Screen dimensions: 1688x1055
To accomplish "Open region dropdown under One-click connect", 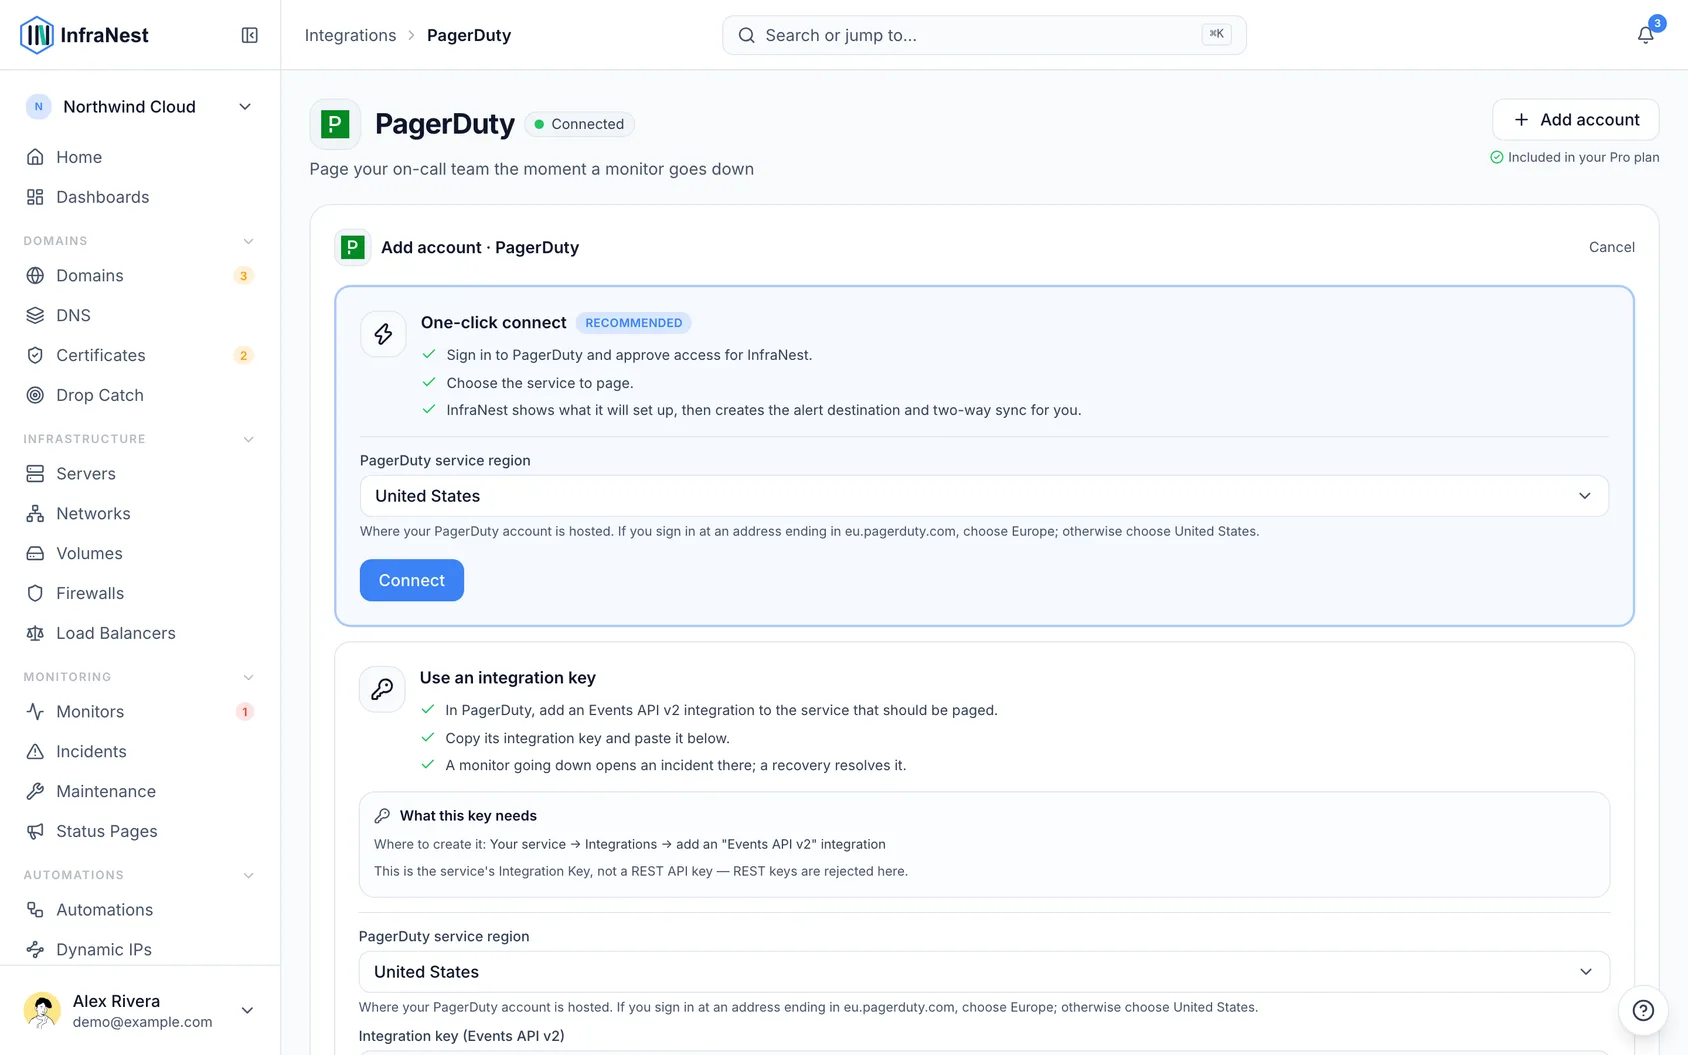I will (x=984, y=496).
